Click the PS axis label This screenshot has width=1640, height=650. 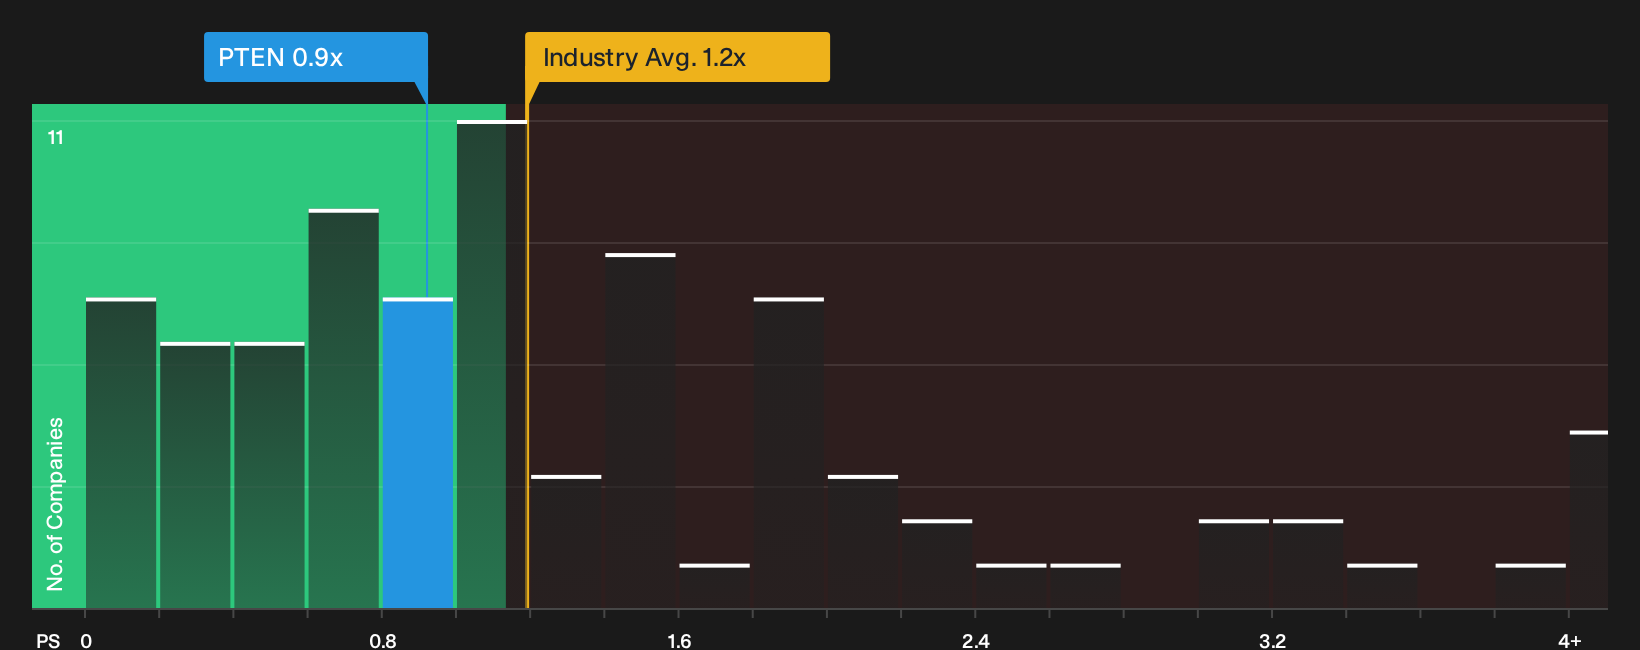tap(48, 640)
